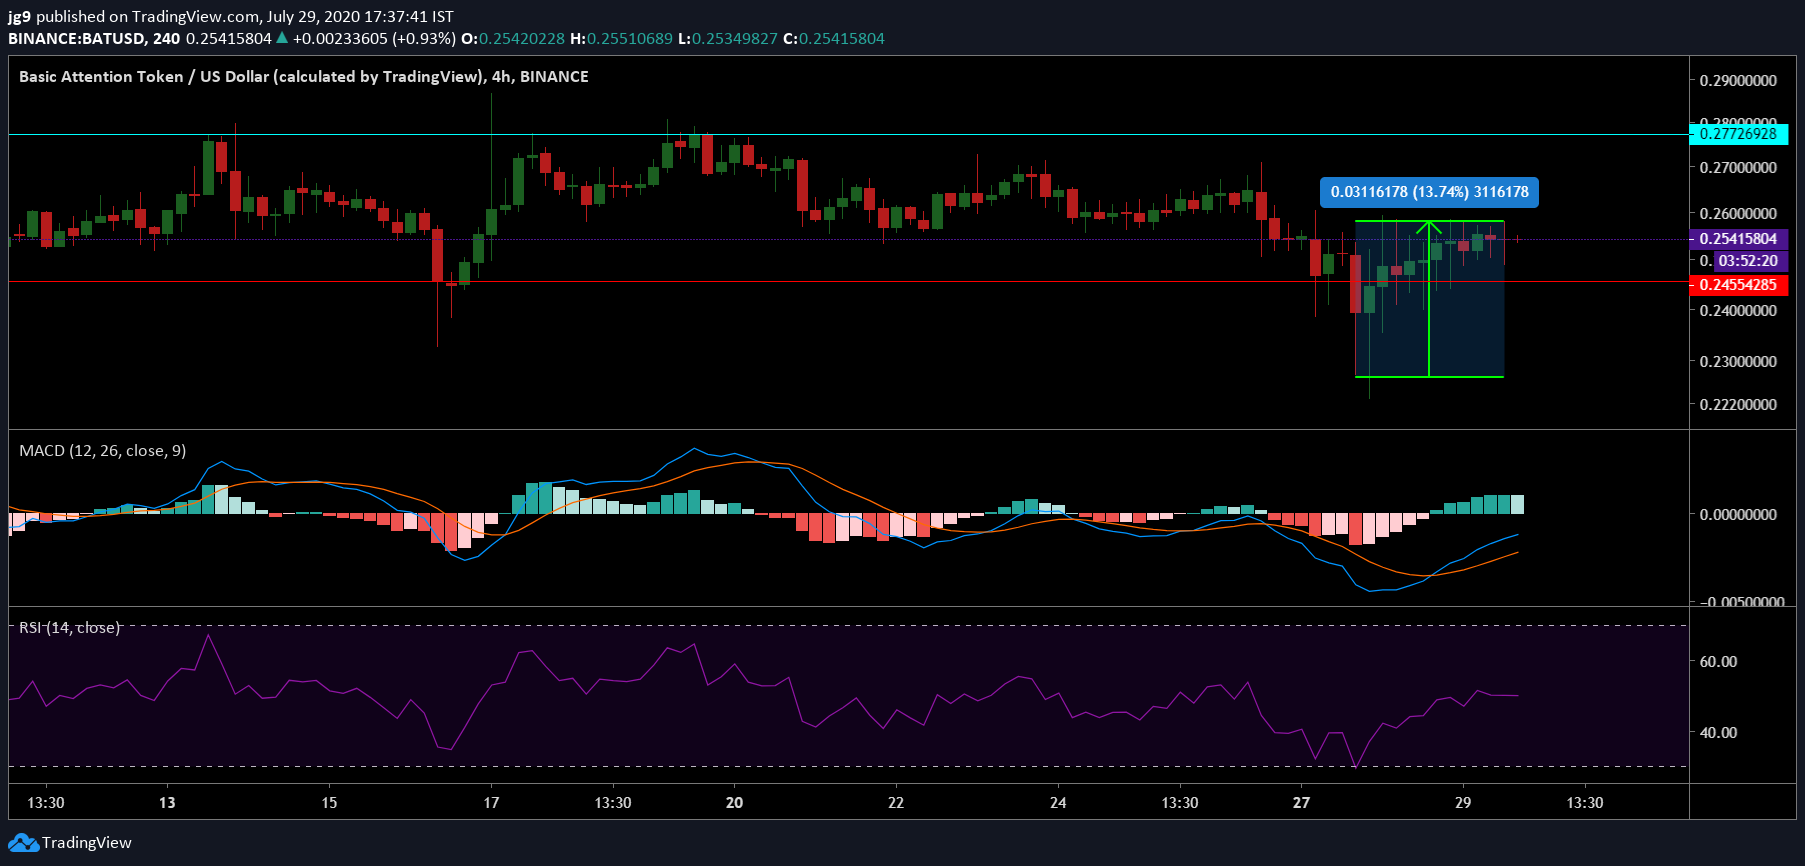Screen dimensions: 1805x866
Task: Click the cyan 0.27726928 price label
Action: tap(1738, 134)
